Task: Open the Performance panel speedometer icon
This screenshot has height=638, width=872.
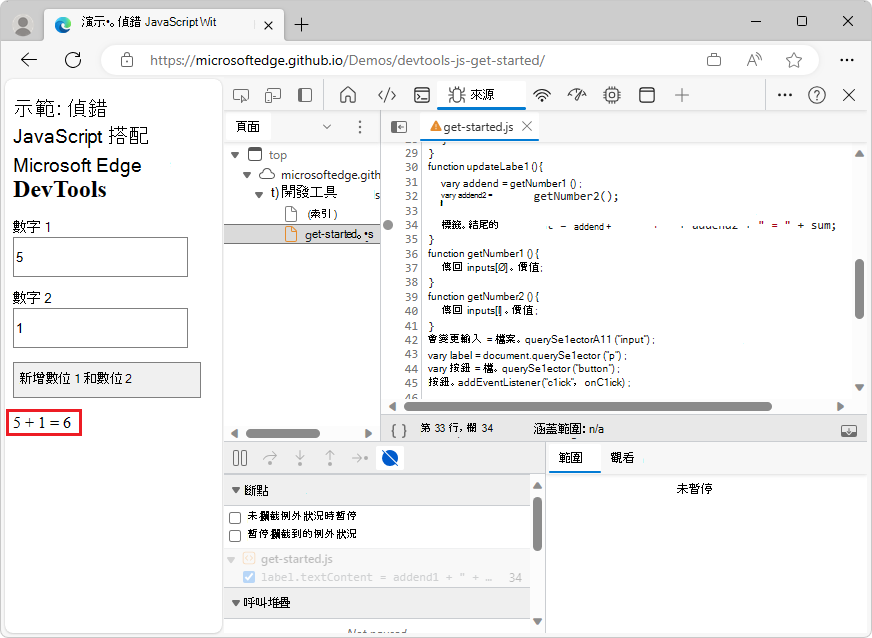Action: (x=576, y=94)
